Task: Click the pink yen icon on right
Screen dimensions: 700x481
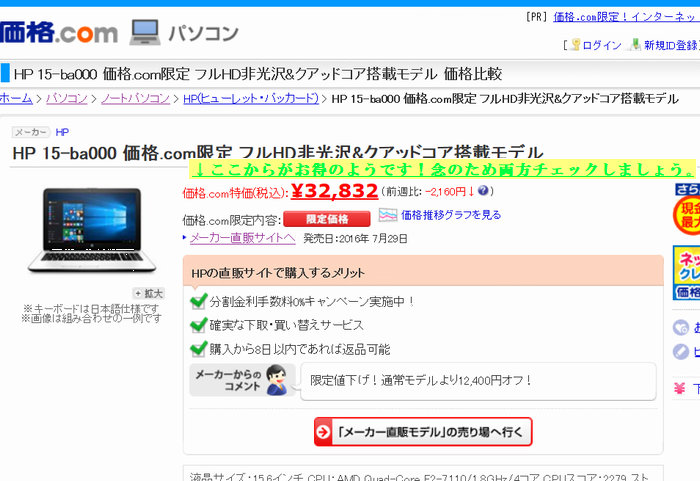Action: (x=679, y=389)
